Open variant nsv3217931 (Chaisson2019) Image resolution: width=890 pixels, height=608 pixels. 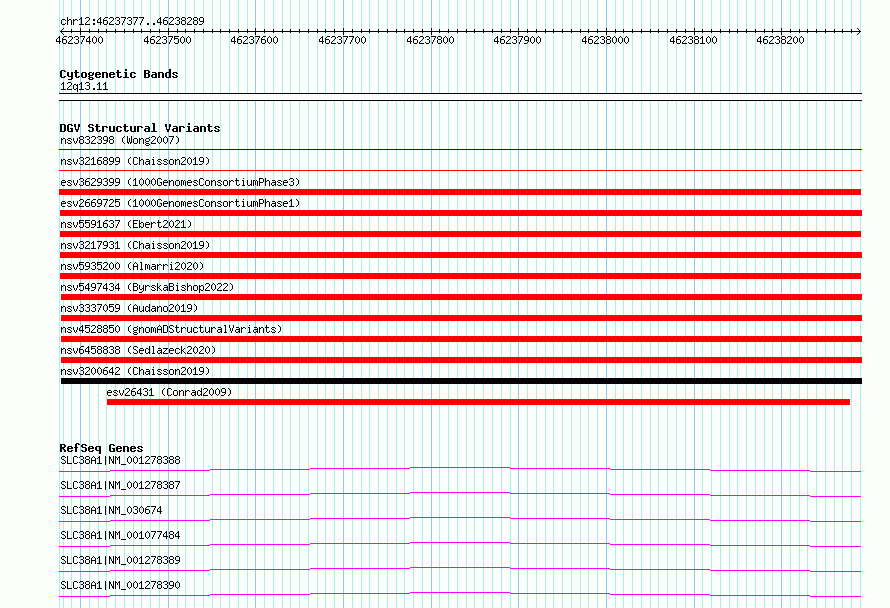pos(135,245)
